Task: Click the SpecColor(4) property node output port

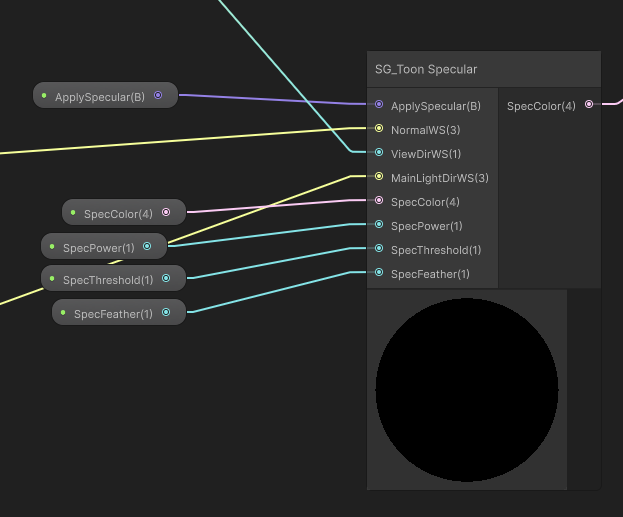Action: coord(166,212)
